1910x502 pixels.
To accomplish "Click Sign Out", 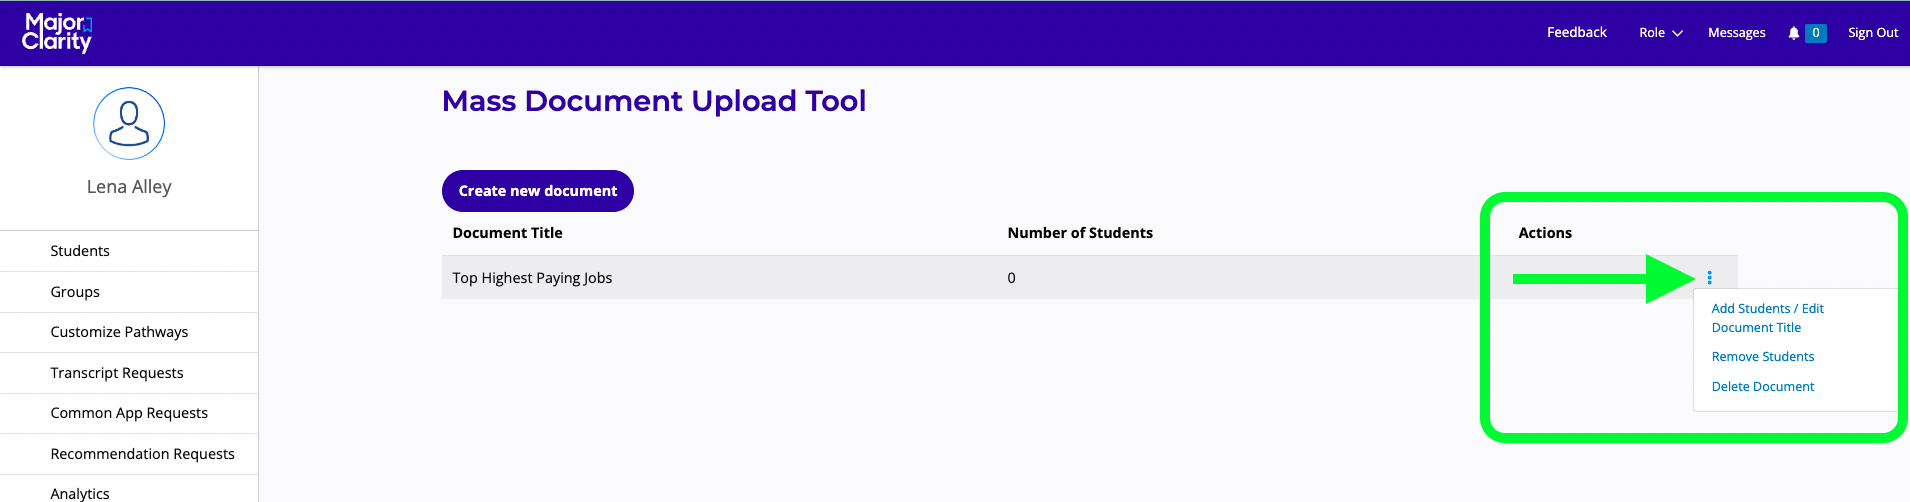I will point(1872,33).
